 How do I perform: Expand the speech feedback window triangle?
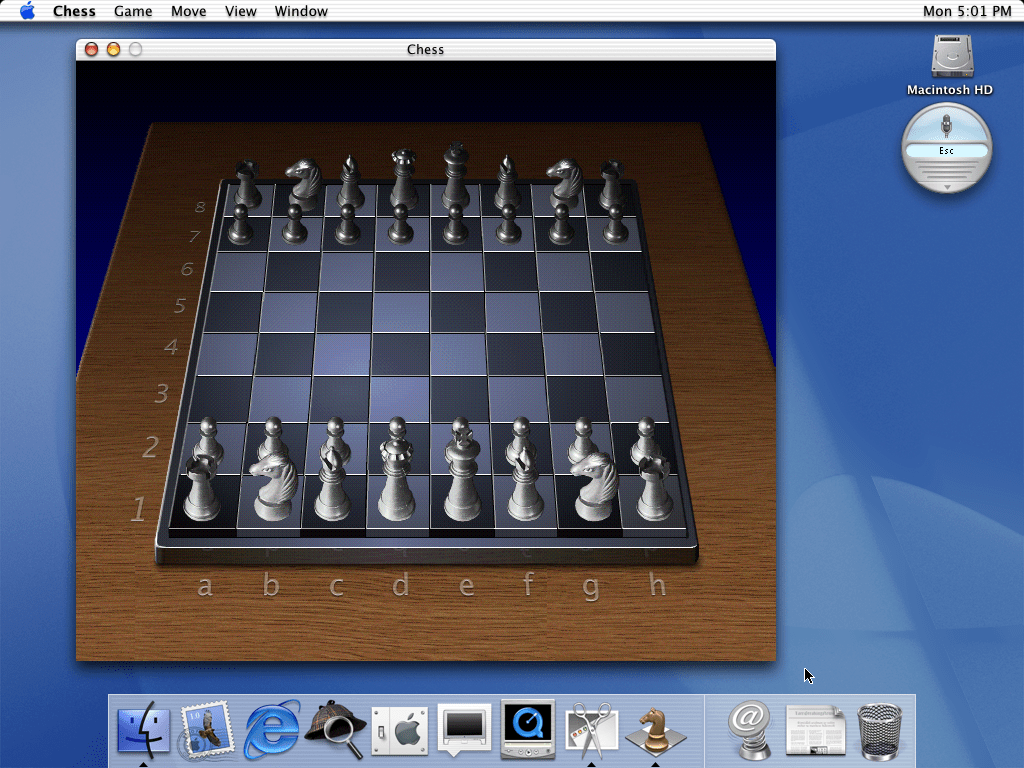947,187
